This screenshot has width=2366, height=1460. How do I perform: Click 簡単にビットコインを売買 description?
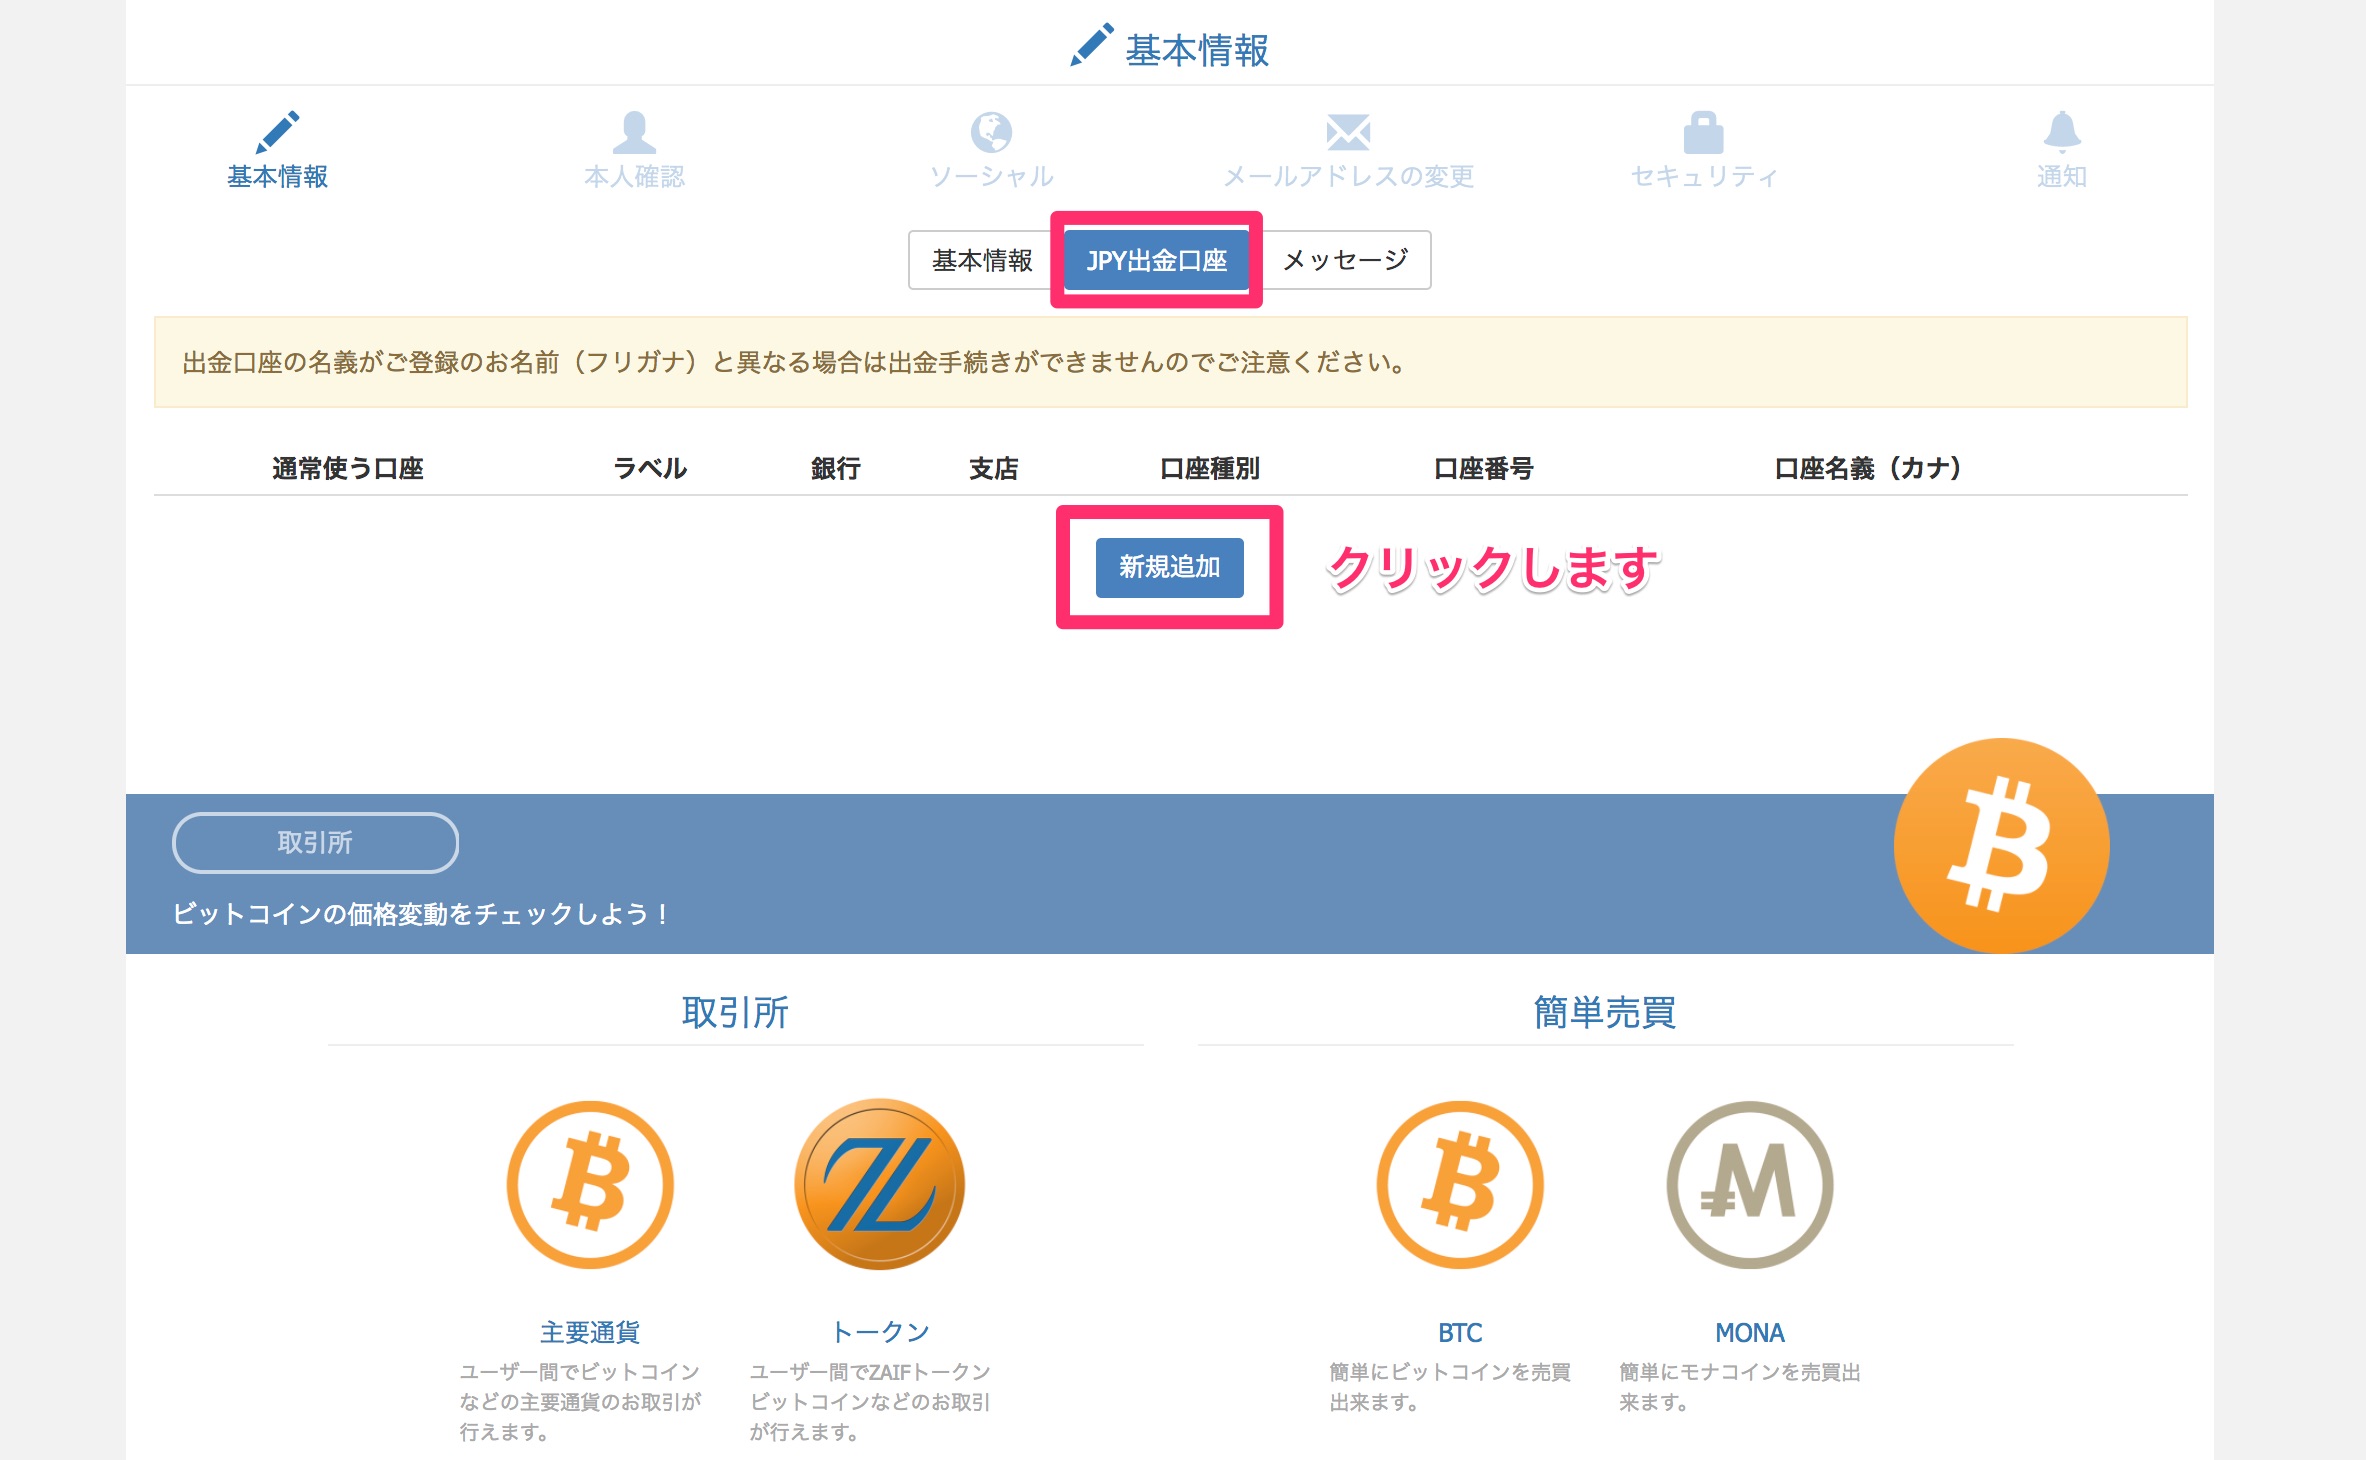(1450, 1387)
